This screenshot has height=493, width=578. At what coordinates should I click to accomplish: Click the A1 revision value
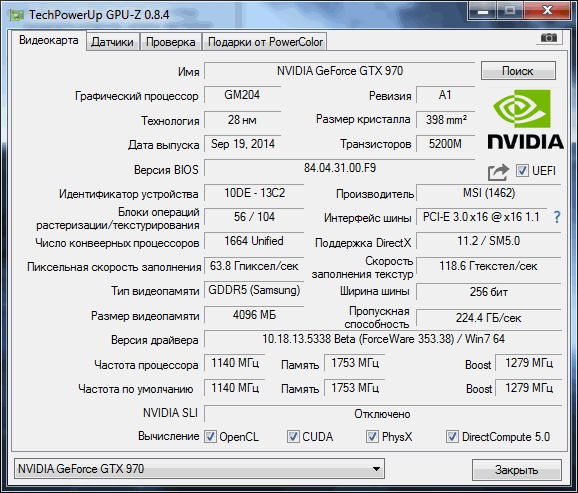pos(445,95)
